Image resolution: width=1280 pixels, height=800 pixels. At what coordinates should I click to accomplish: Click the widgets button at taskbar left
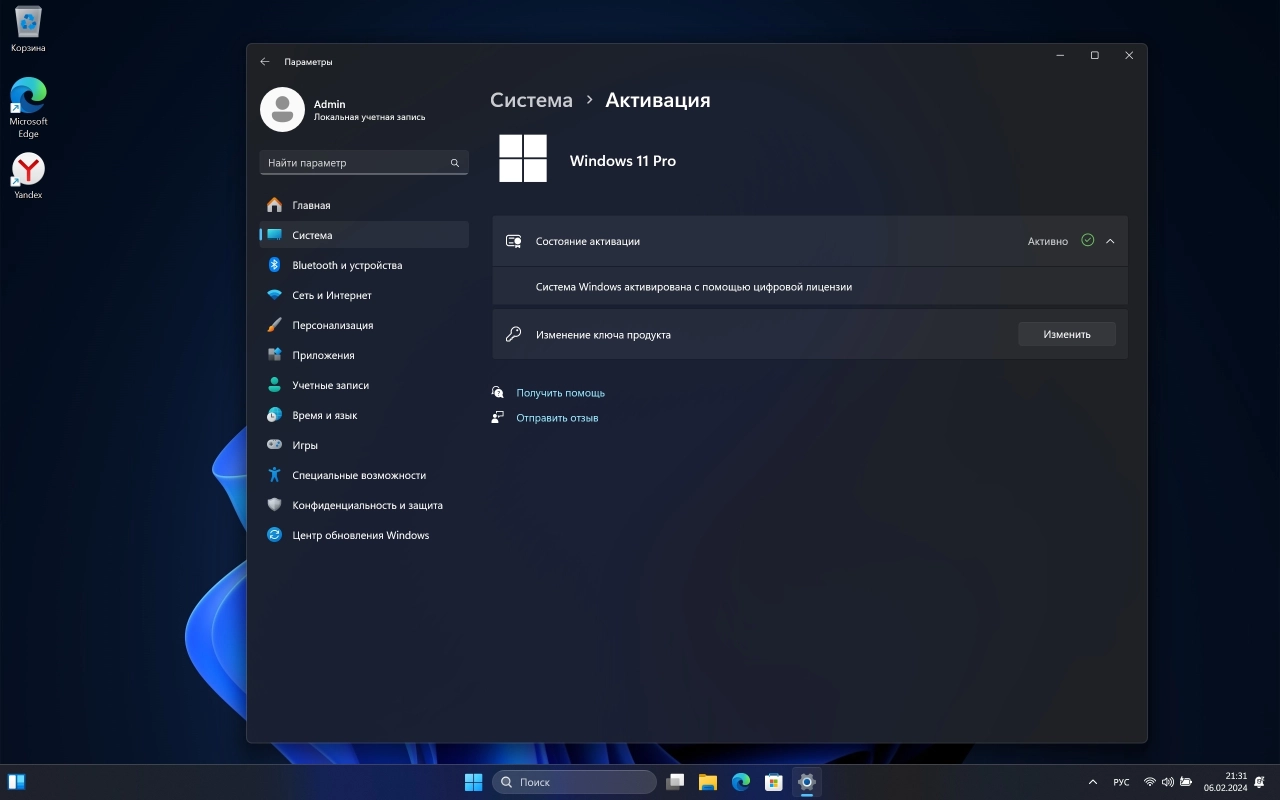16,782
